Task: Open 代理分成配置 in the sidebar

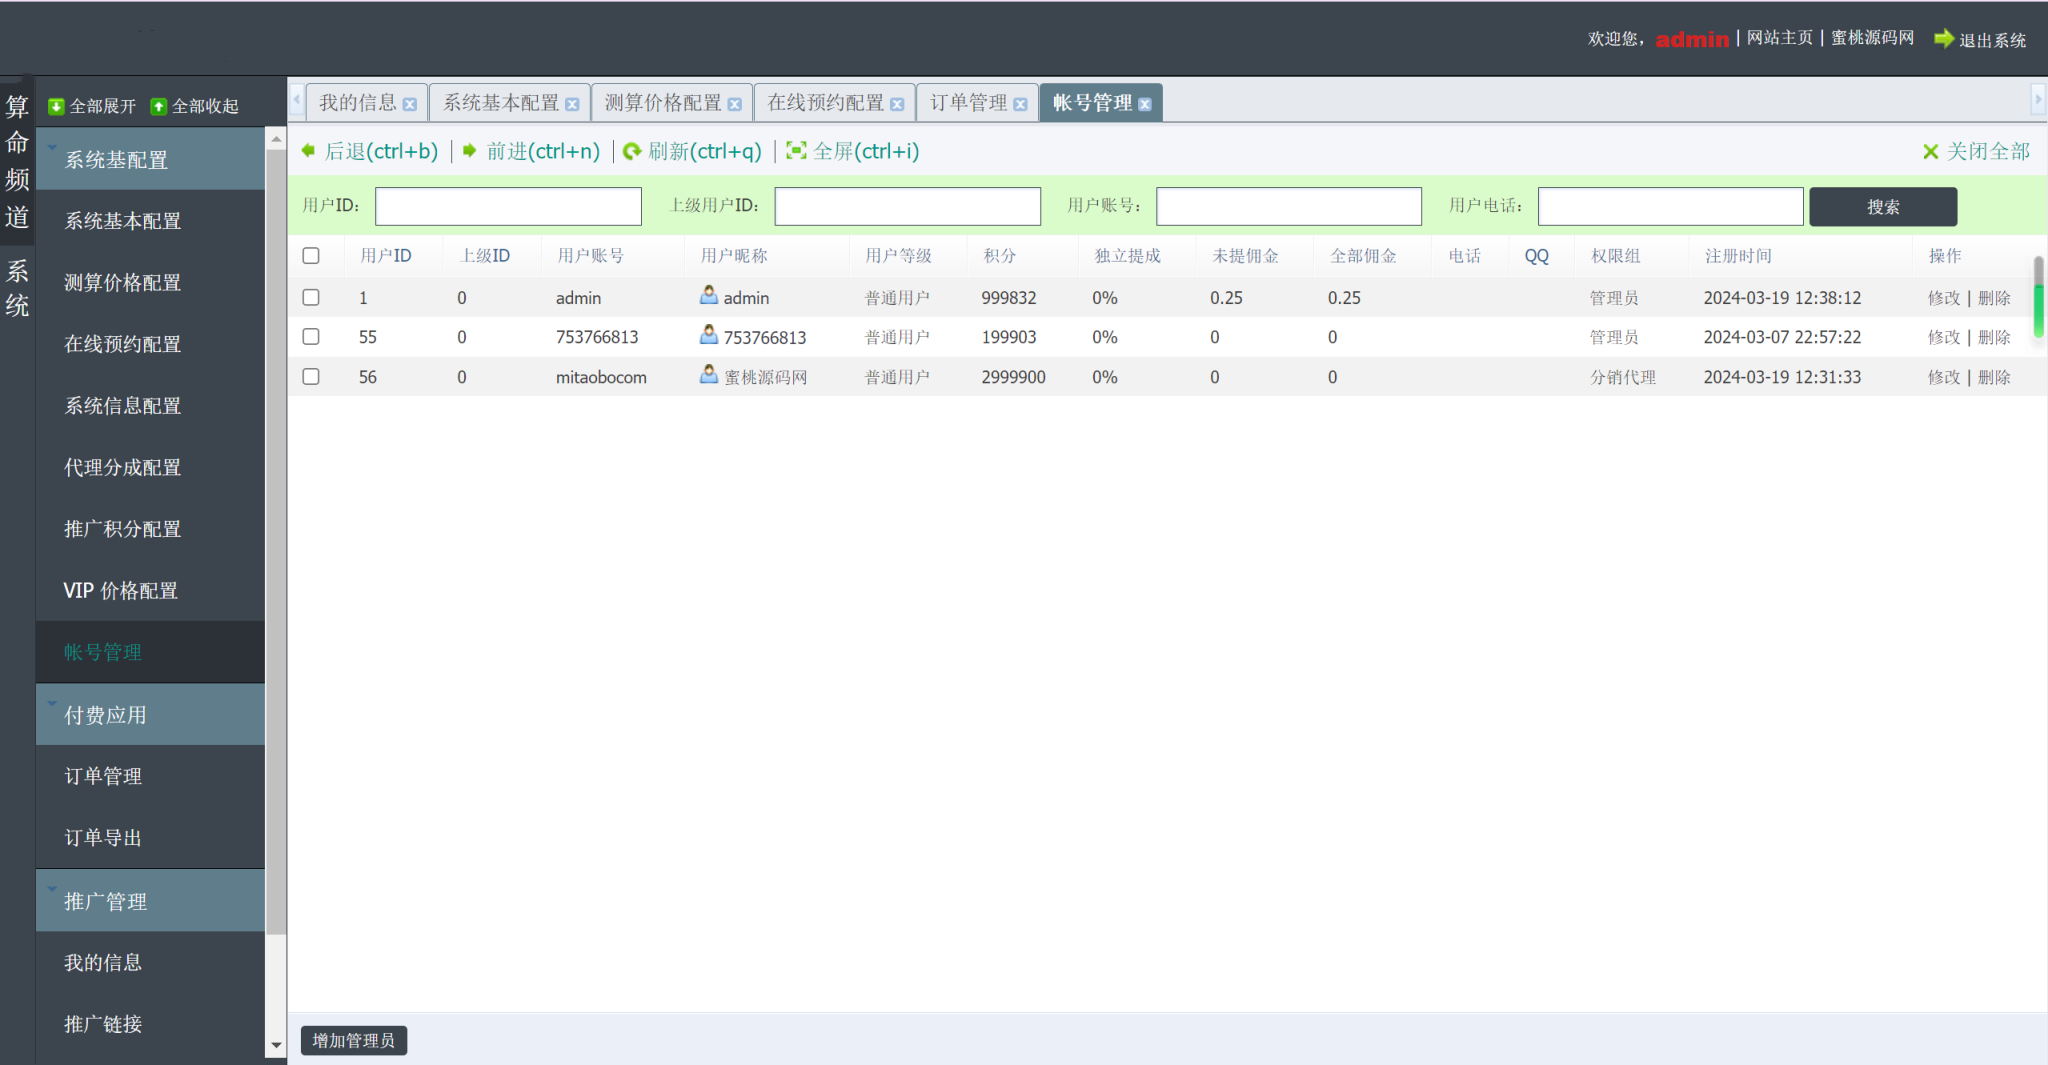Action: click(150, 467)
